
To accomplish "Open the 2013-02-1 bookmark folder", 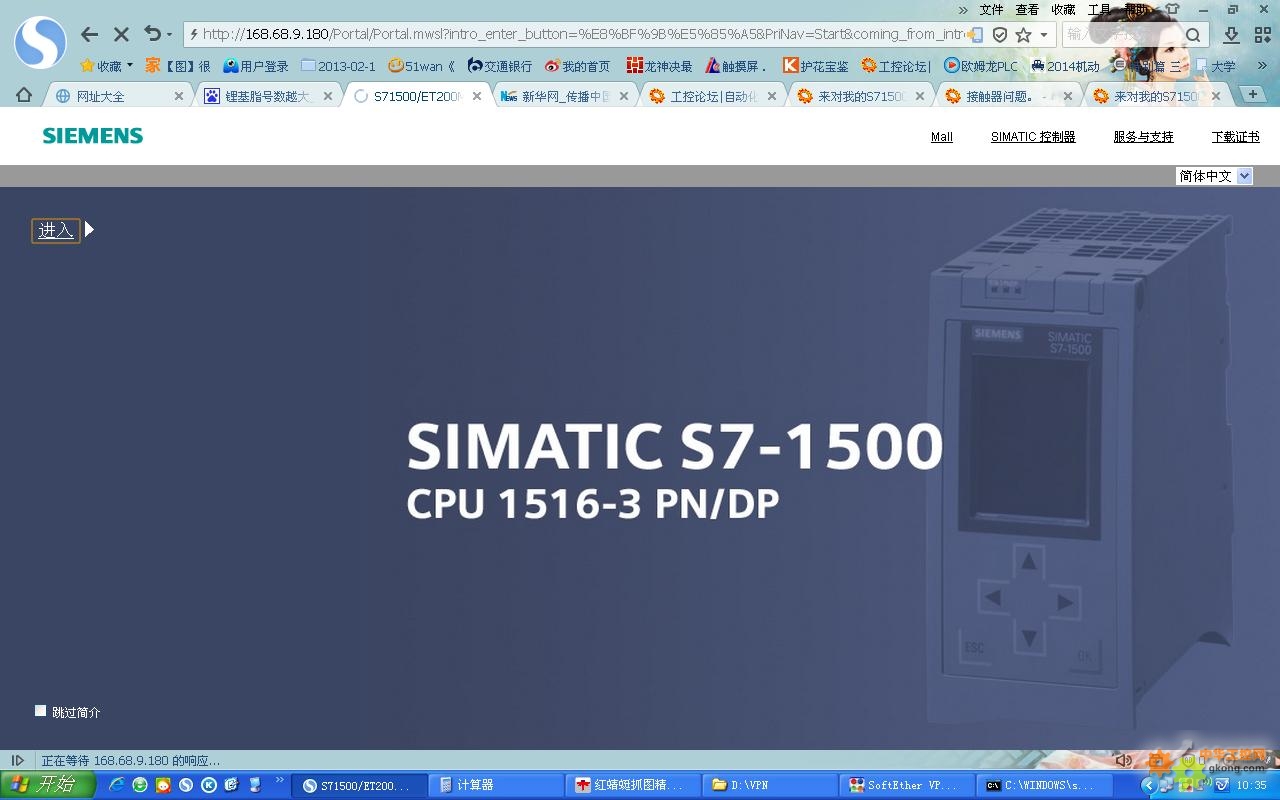I will point(338,66).
